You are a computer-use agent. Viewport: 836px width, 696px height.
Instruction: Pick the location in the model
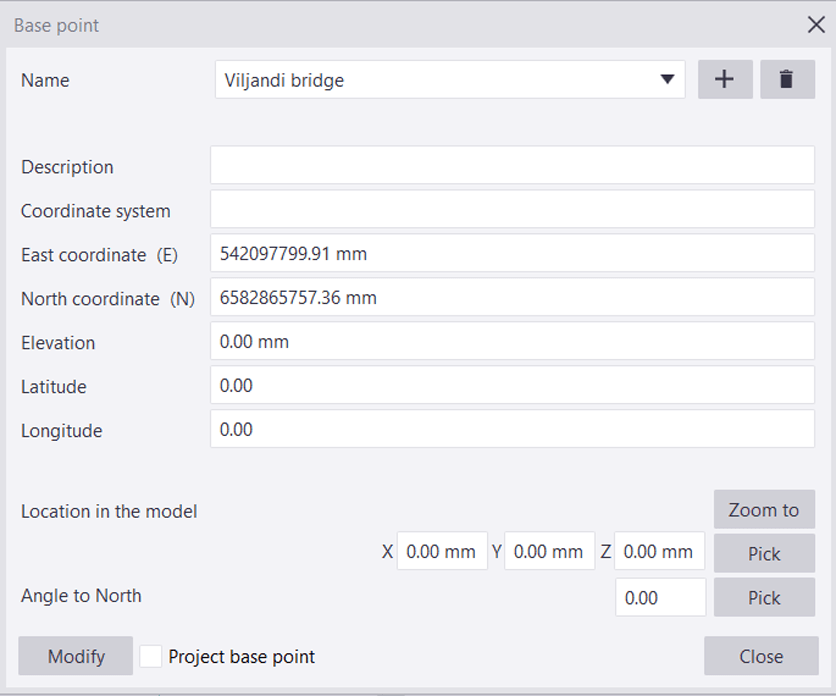click(764, 553)
